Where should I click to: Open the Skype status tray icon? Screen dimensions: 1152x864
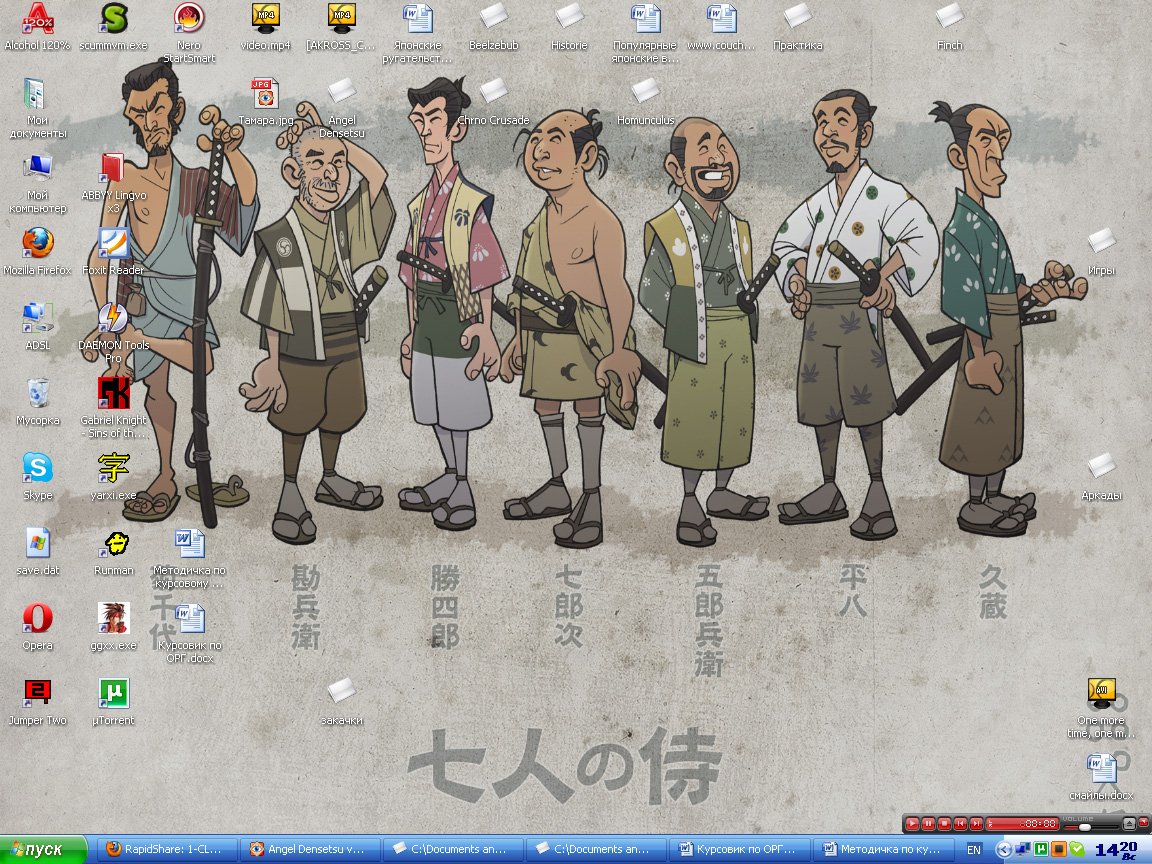pyautogui.click(x=1077, y=850)
